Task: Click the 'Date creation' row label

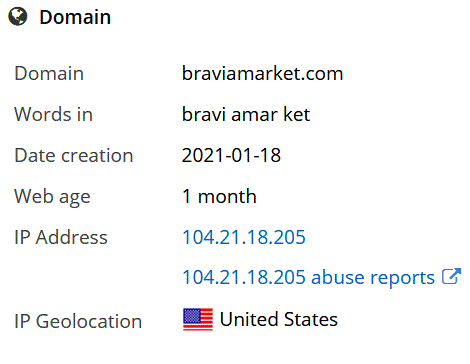Action: [x=74, y=155]
